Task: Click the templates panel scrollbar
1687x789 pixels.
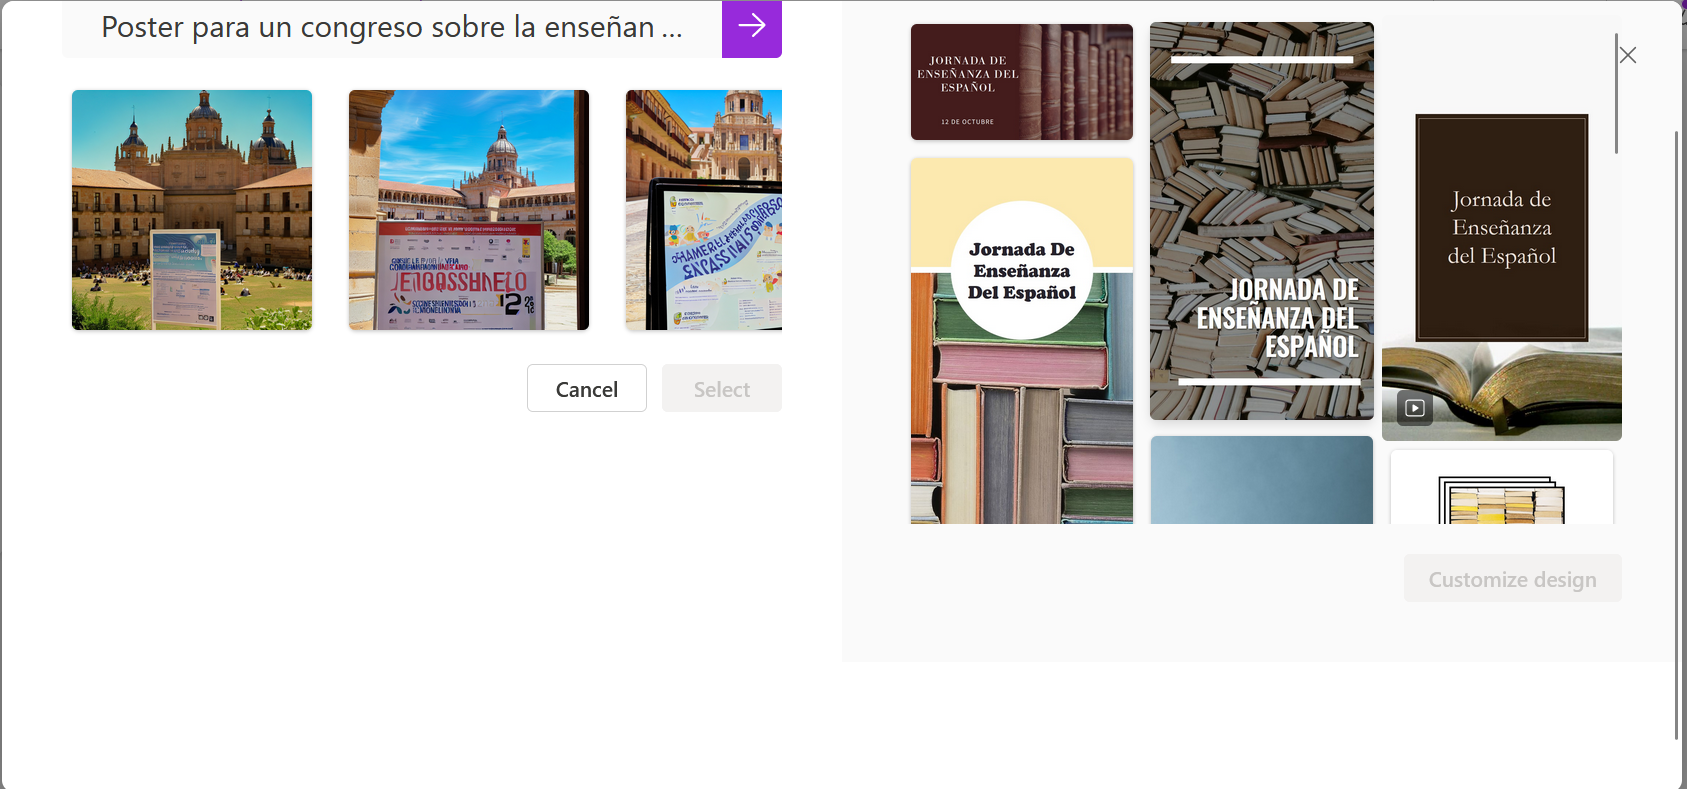Action: coord(1616,95)
